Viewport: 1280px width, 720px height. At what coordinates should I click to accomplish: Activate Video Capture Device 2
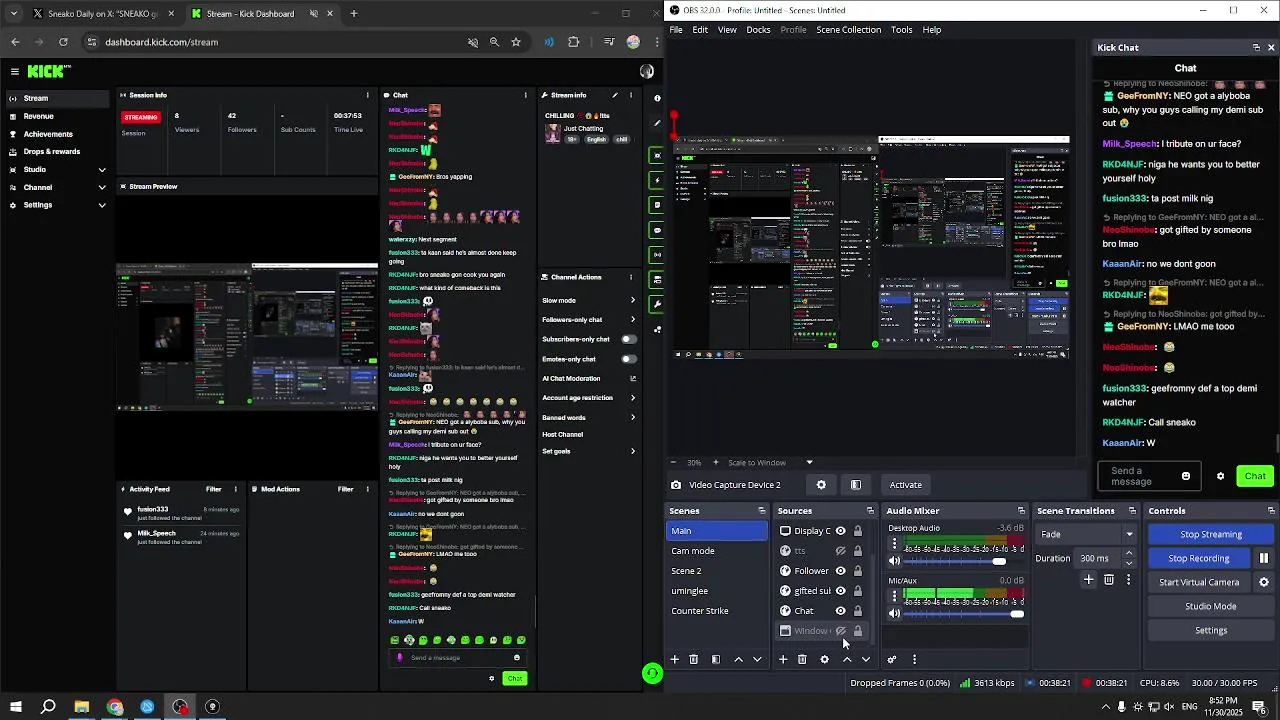pyautogui.click(x=905, y=485)
